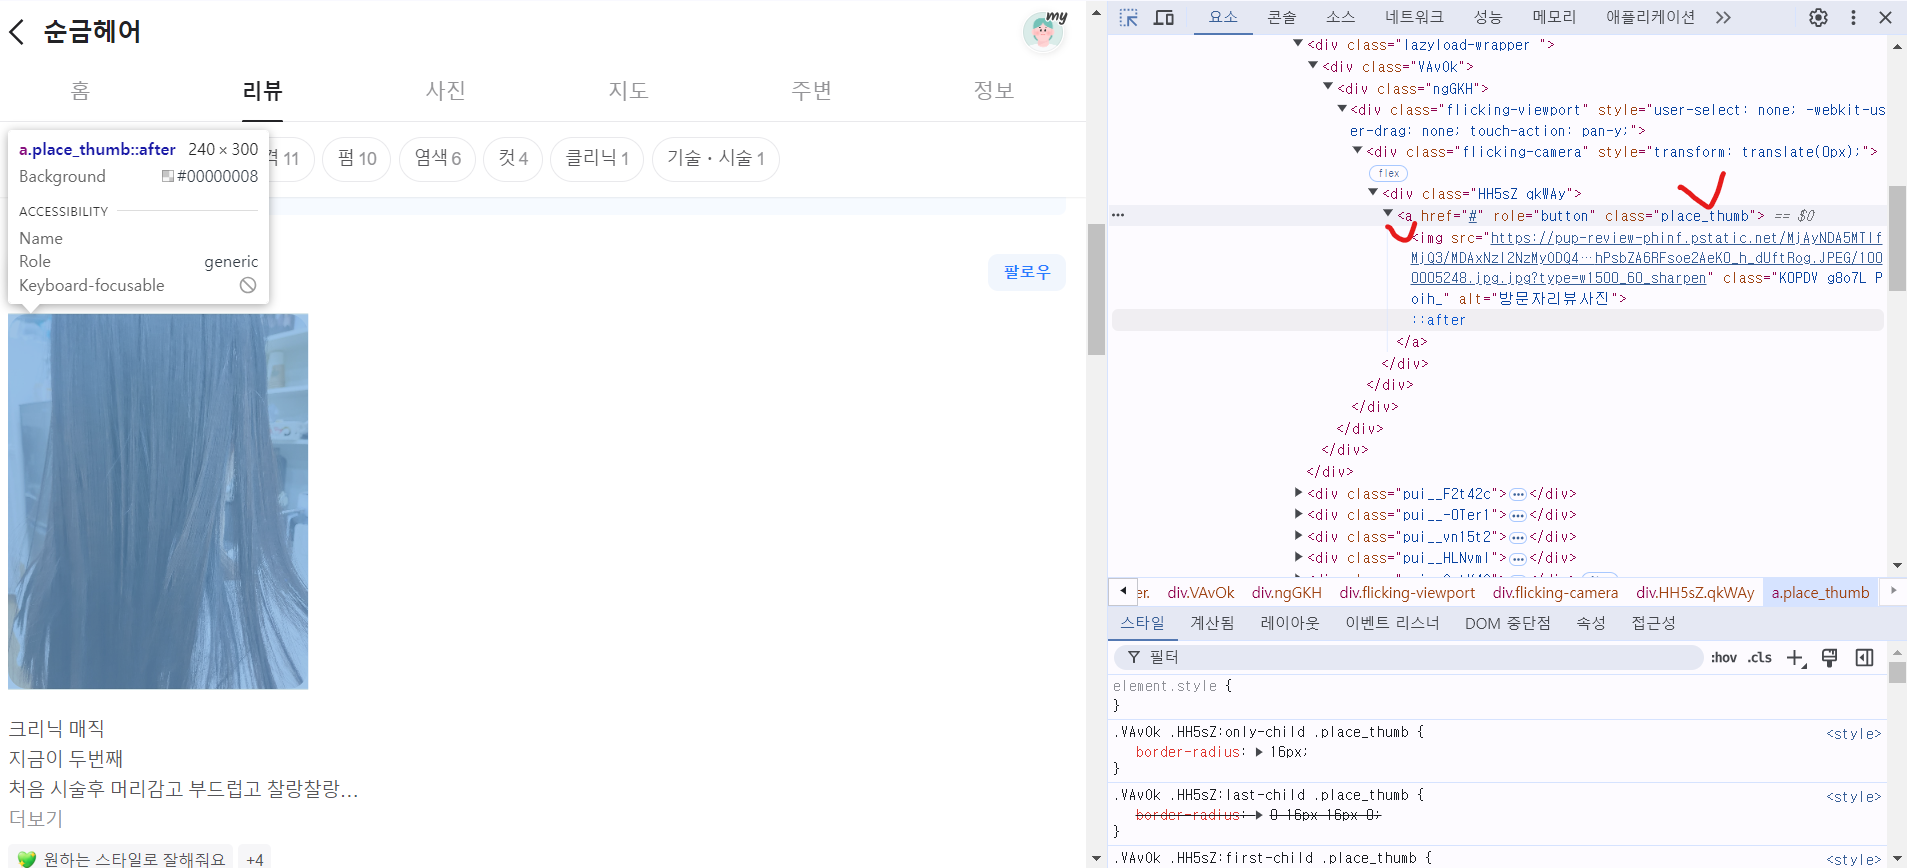The width and height of the screenshot is (1907, 868).
Task: Expand the pui__vn15t2 div node
Action: pyautogui.click(x=1298, y=536)
